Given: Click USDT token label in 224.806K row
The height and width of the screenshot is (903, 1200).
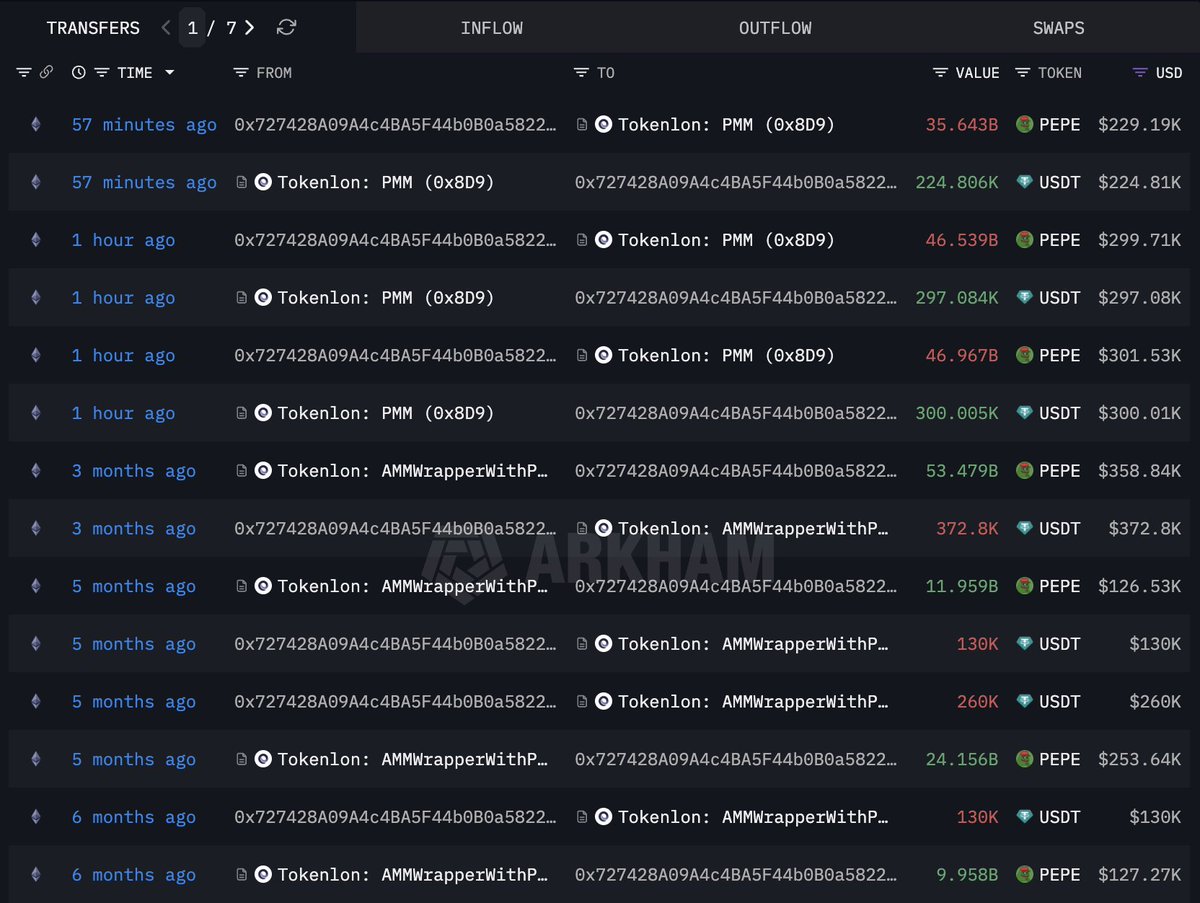Looking at the screenshot, I should point(1059,182).
